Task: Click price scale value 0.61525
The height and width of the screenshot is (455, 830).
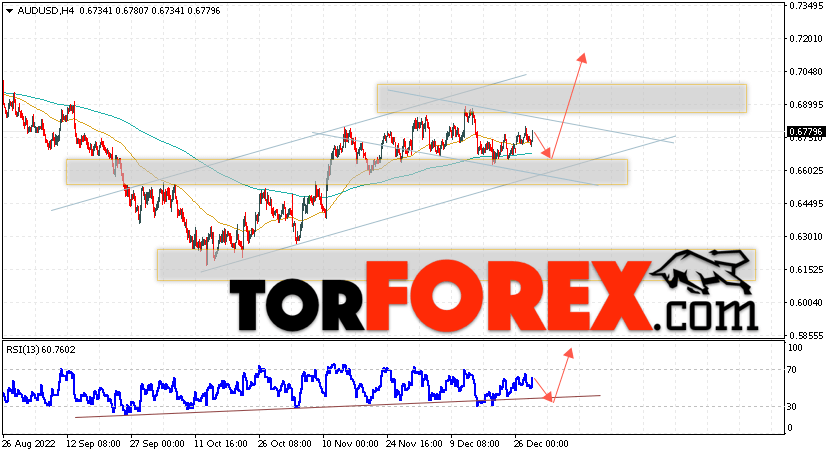Action: coord(806,270)
